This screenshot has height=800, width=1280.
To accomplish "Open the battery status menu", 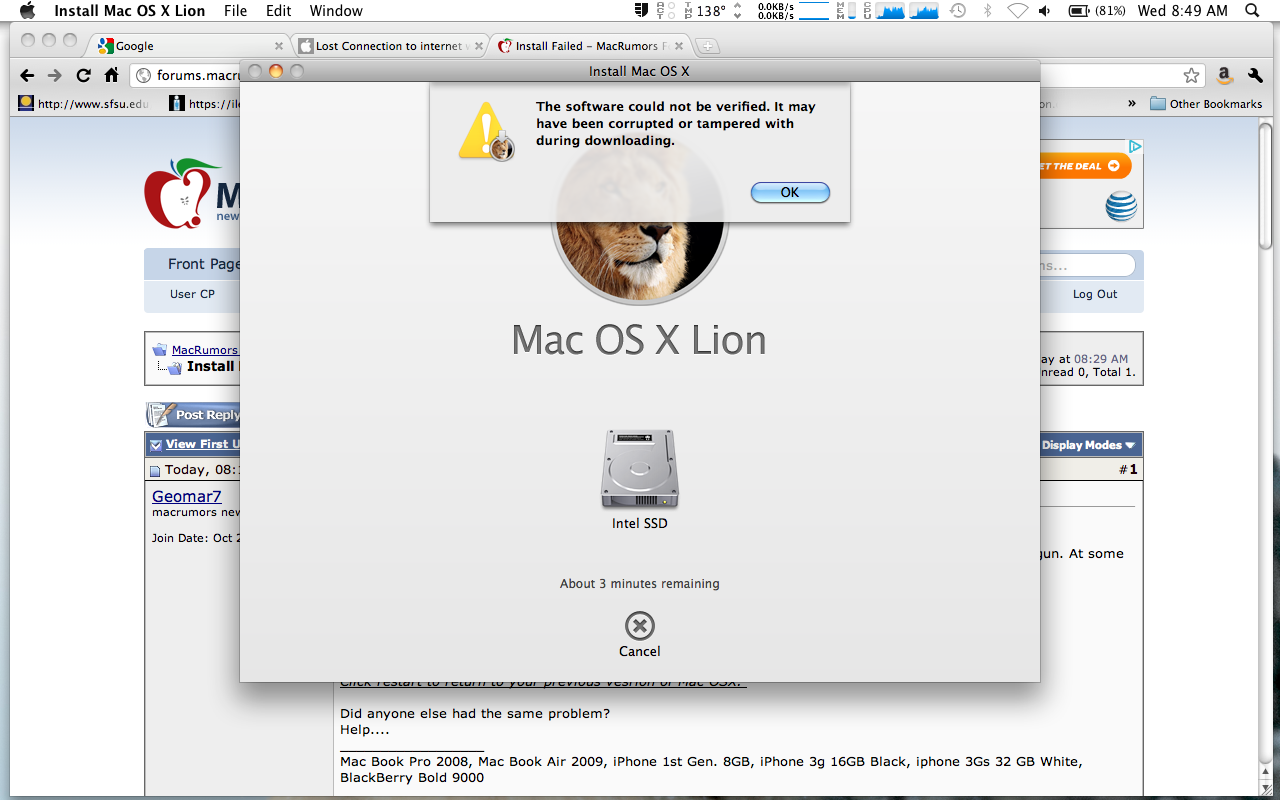I will tap(1096, 11).
